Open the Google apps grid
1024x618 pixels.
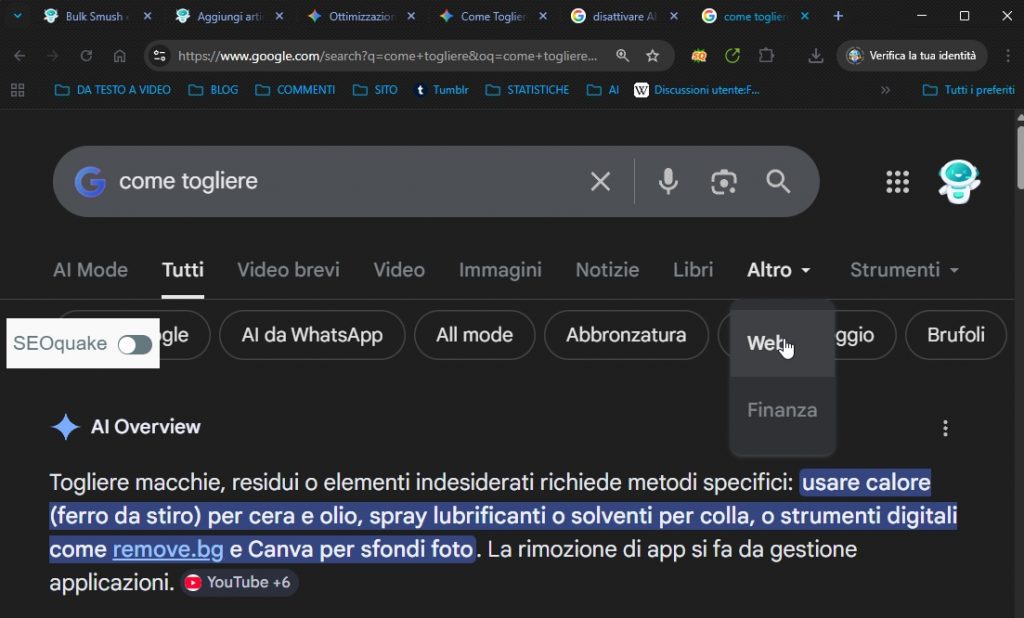coord(897,182)
